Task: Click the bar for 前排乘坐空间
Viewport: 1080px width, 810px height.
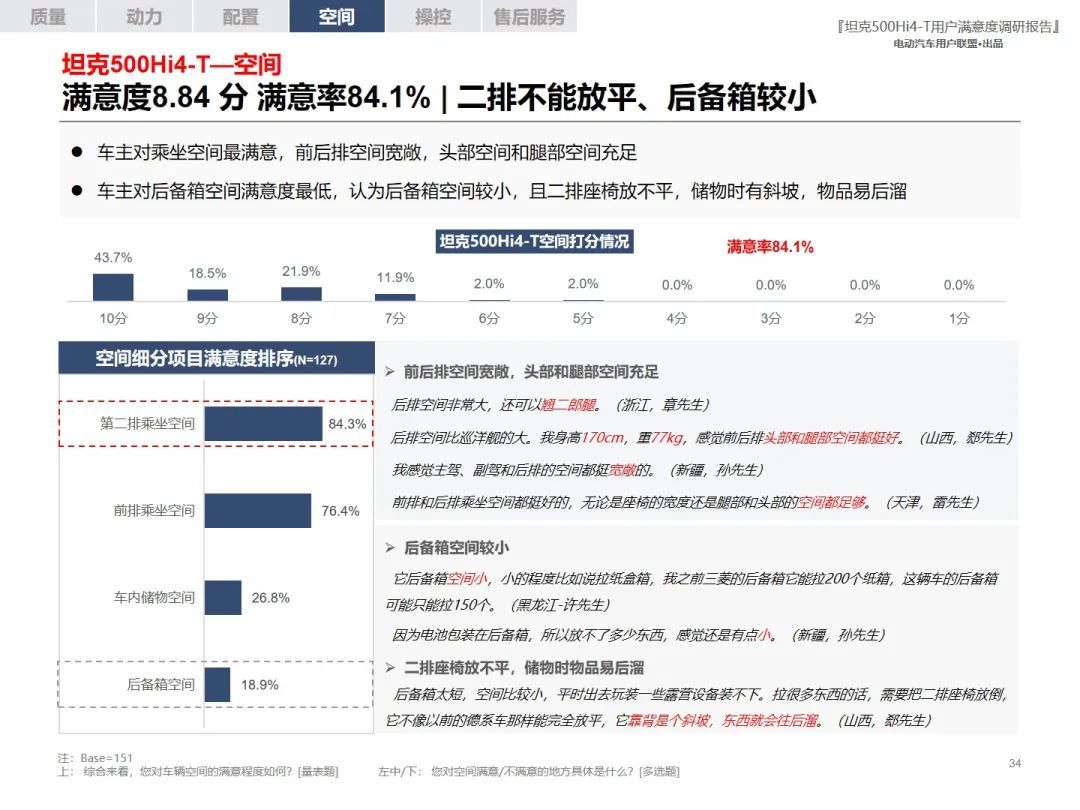Action: [258, 510]
